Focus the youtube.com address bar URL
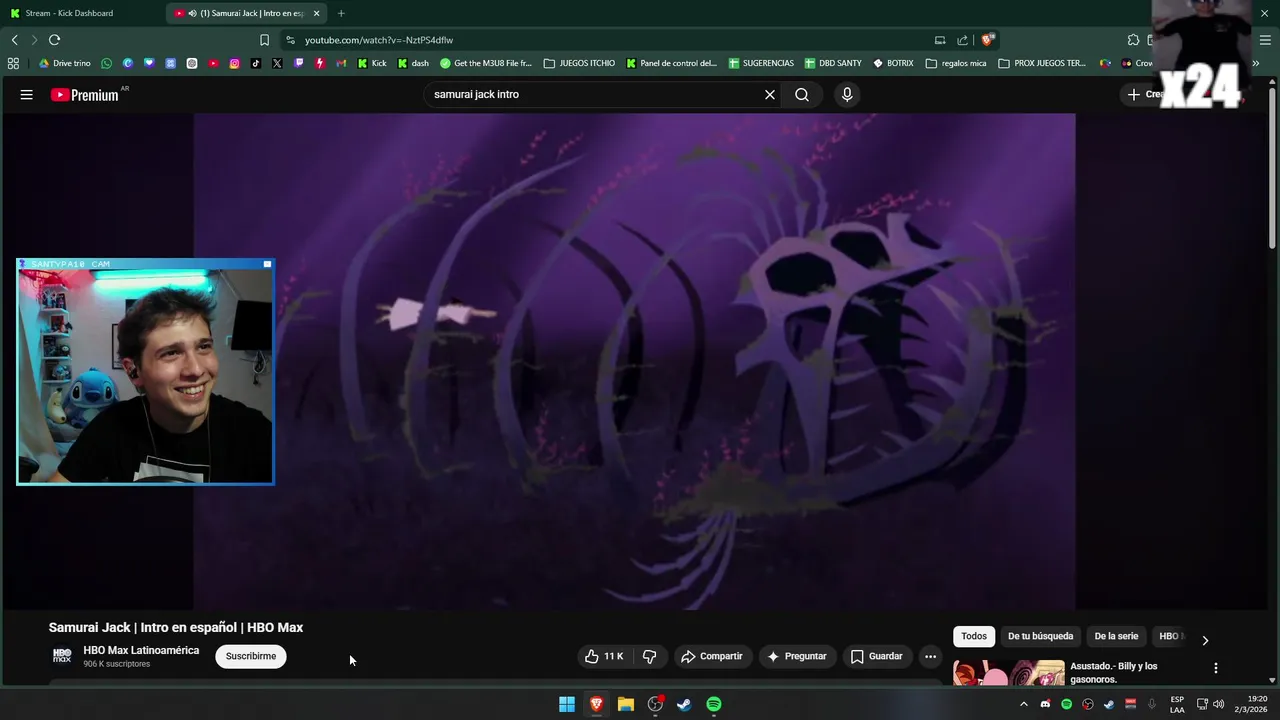The image size is (1280, 720). coord(379,40)
